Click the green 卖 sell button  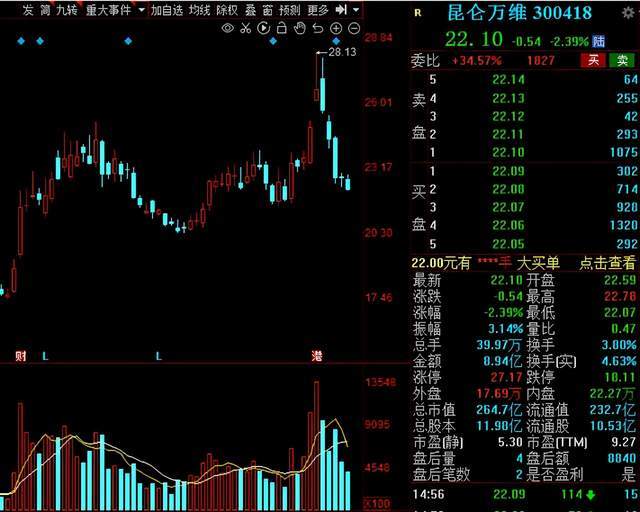click(x=622, y=60)
